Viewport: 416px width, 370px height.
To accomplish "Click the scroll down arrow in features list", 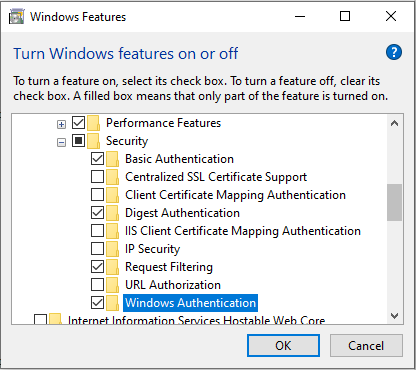I will tap(395, 316).
